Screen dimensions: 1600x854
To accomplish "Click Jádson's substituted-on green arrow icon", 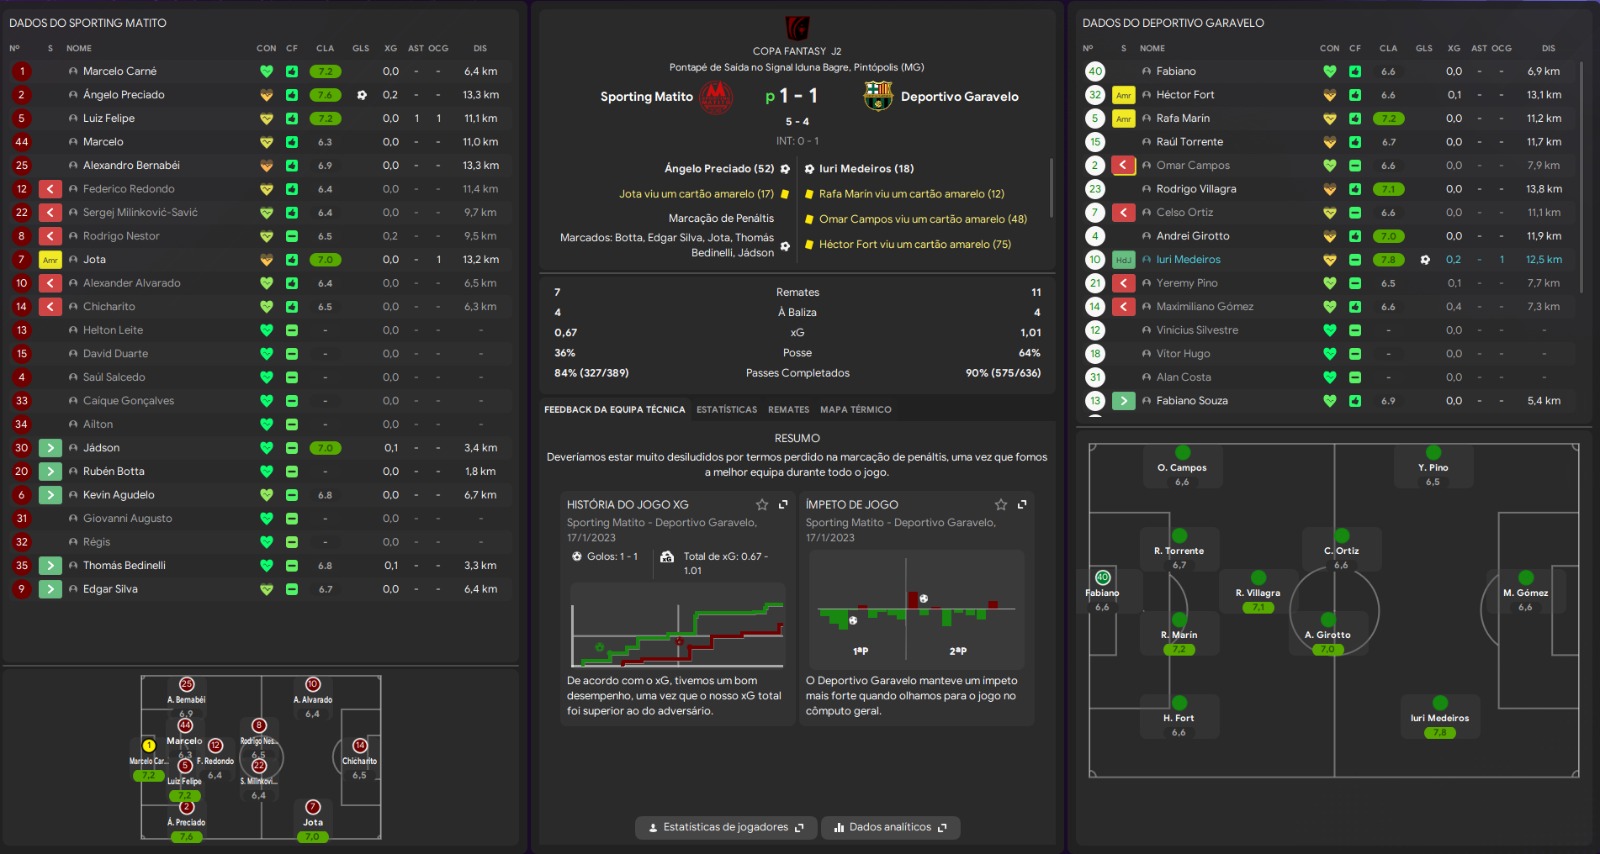I will [50, 448].
